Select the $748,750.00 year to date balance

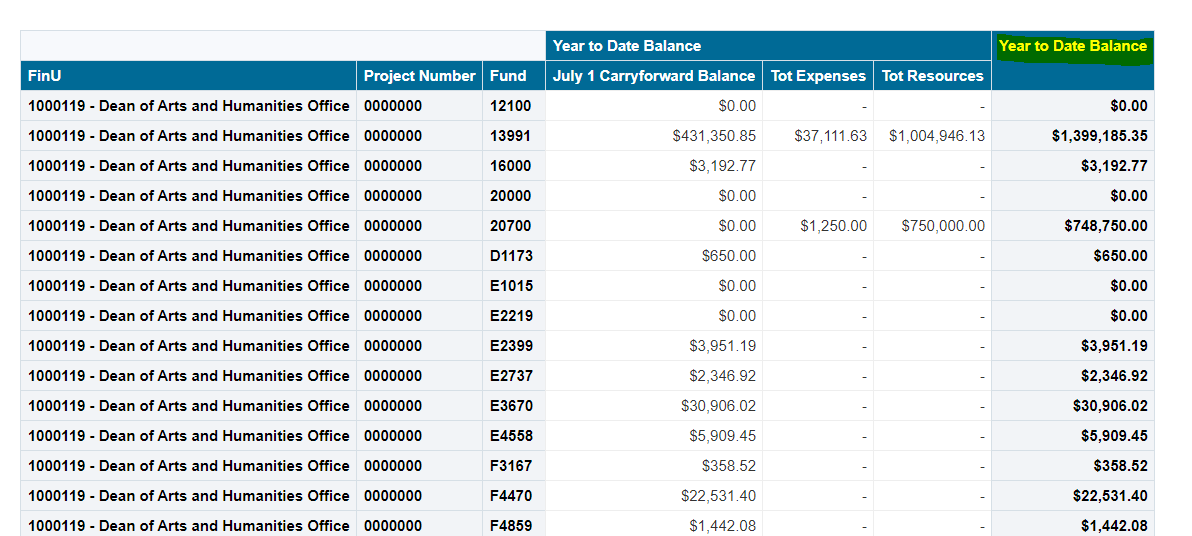point(1105,226)
